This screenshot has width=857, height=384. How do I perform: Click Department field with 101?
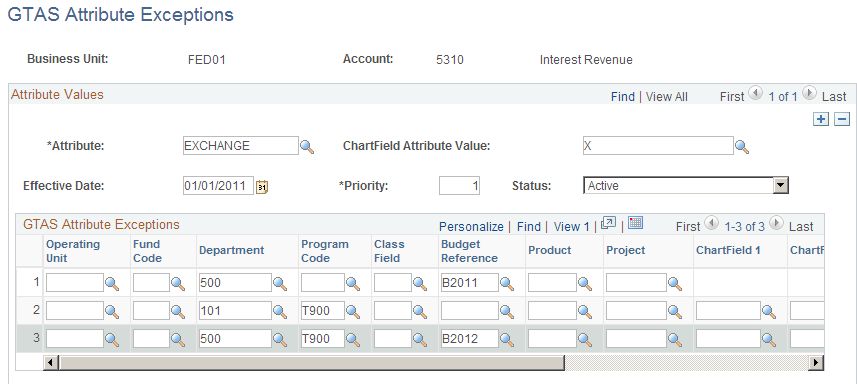pyautogui.click(x=235, y=311)
